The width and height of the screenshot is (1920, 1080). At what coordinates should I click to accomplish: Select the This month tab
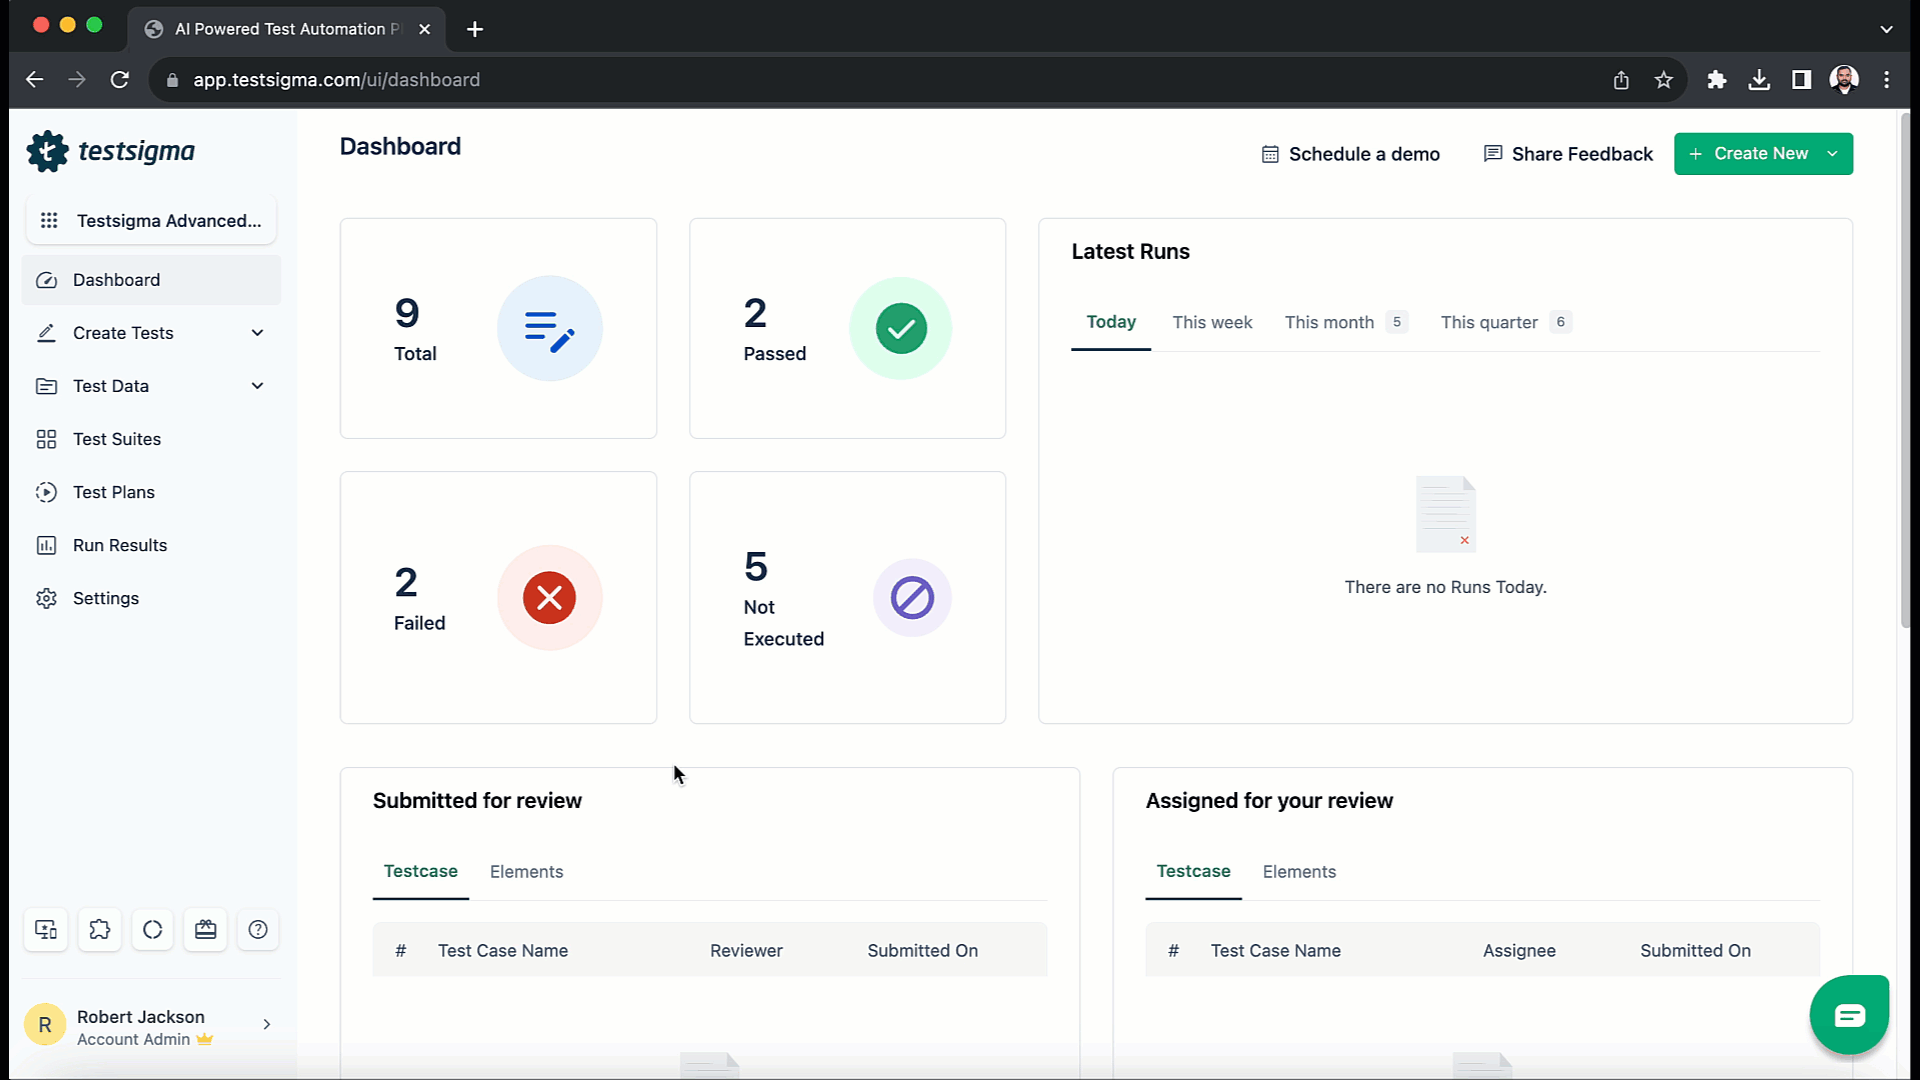coord(1329,322)
